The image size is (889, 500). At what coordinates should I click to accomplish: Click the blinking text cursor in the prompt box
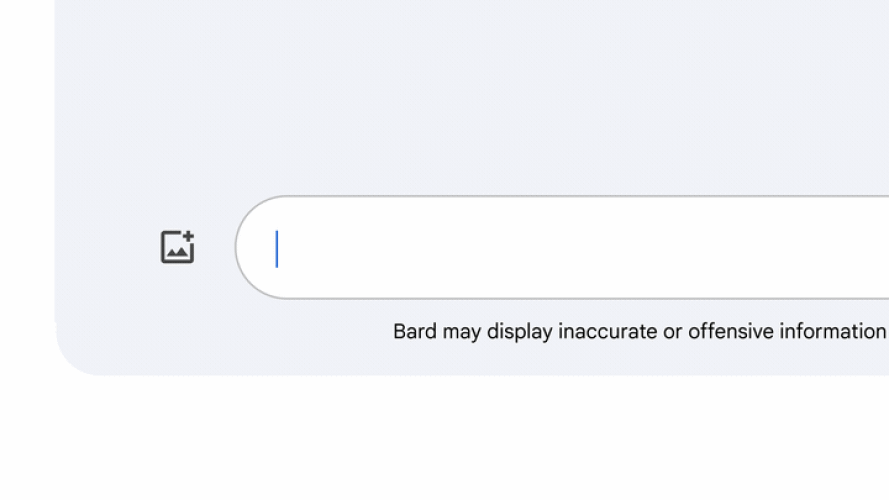(x=277, y=249)
